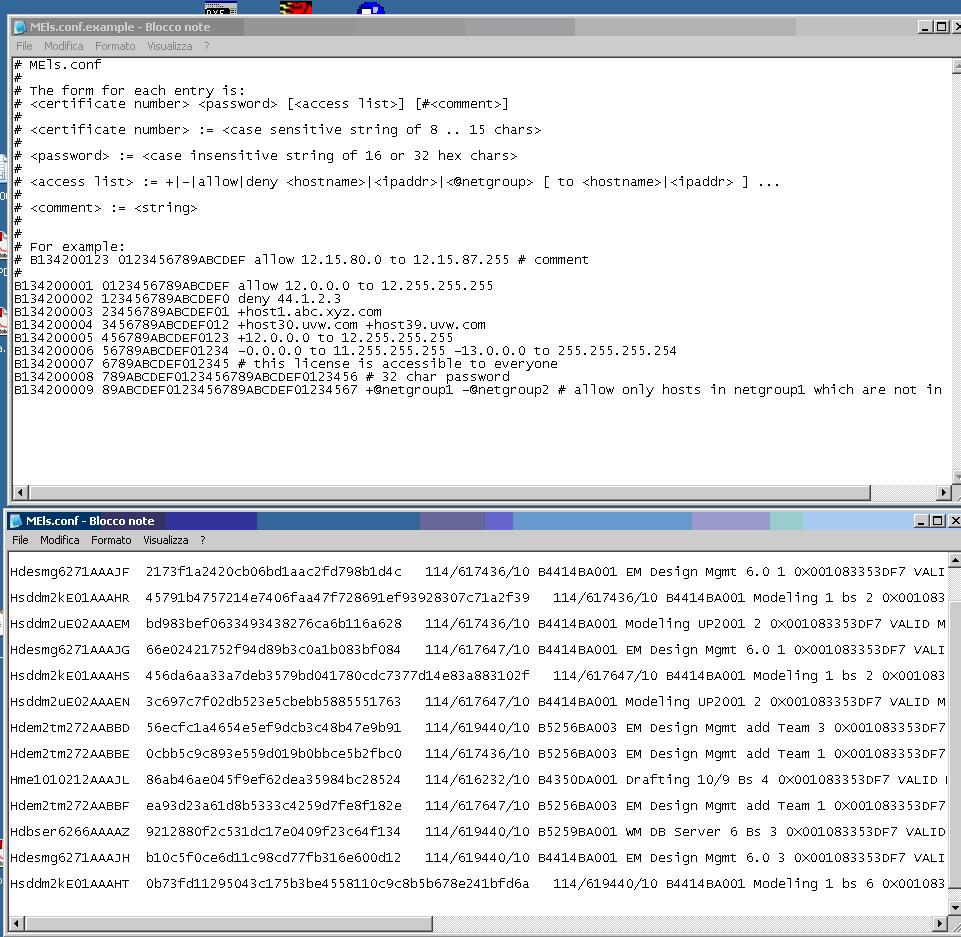Open Visualizza menu in MEls.conf window
This screenshot has height=937, width=961.
(166, 540)
